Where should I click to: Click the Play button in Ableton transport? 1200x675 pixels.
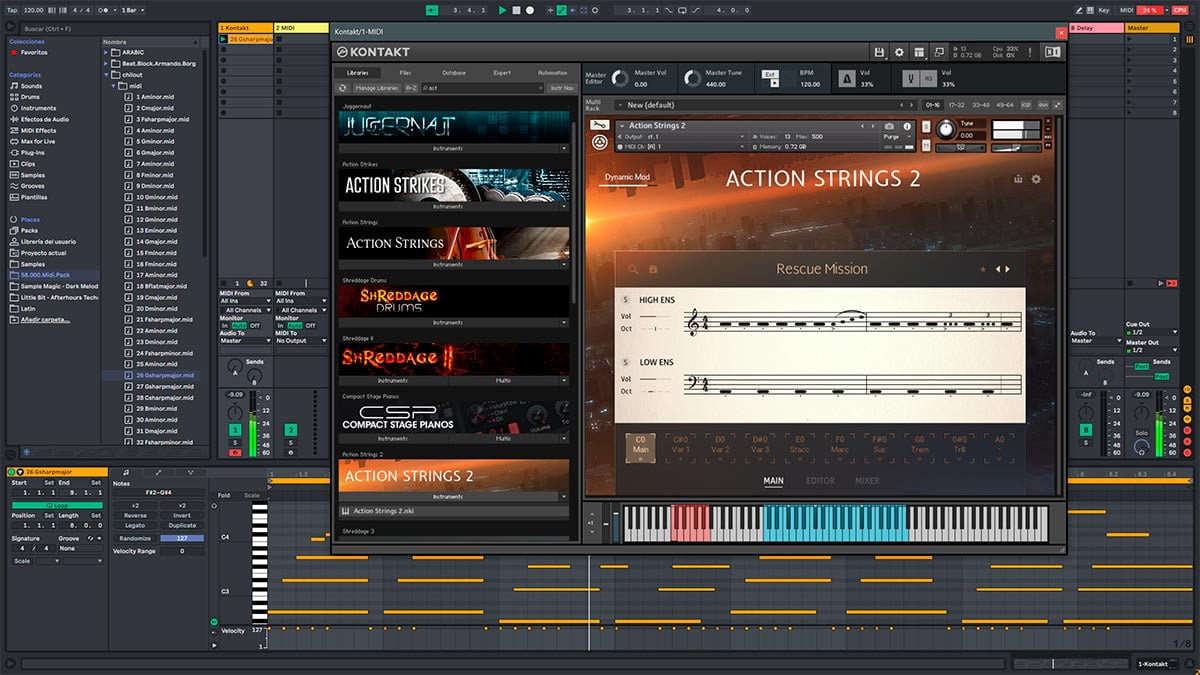coord(502,10)
